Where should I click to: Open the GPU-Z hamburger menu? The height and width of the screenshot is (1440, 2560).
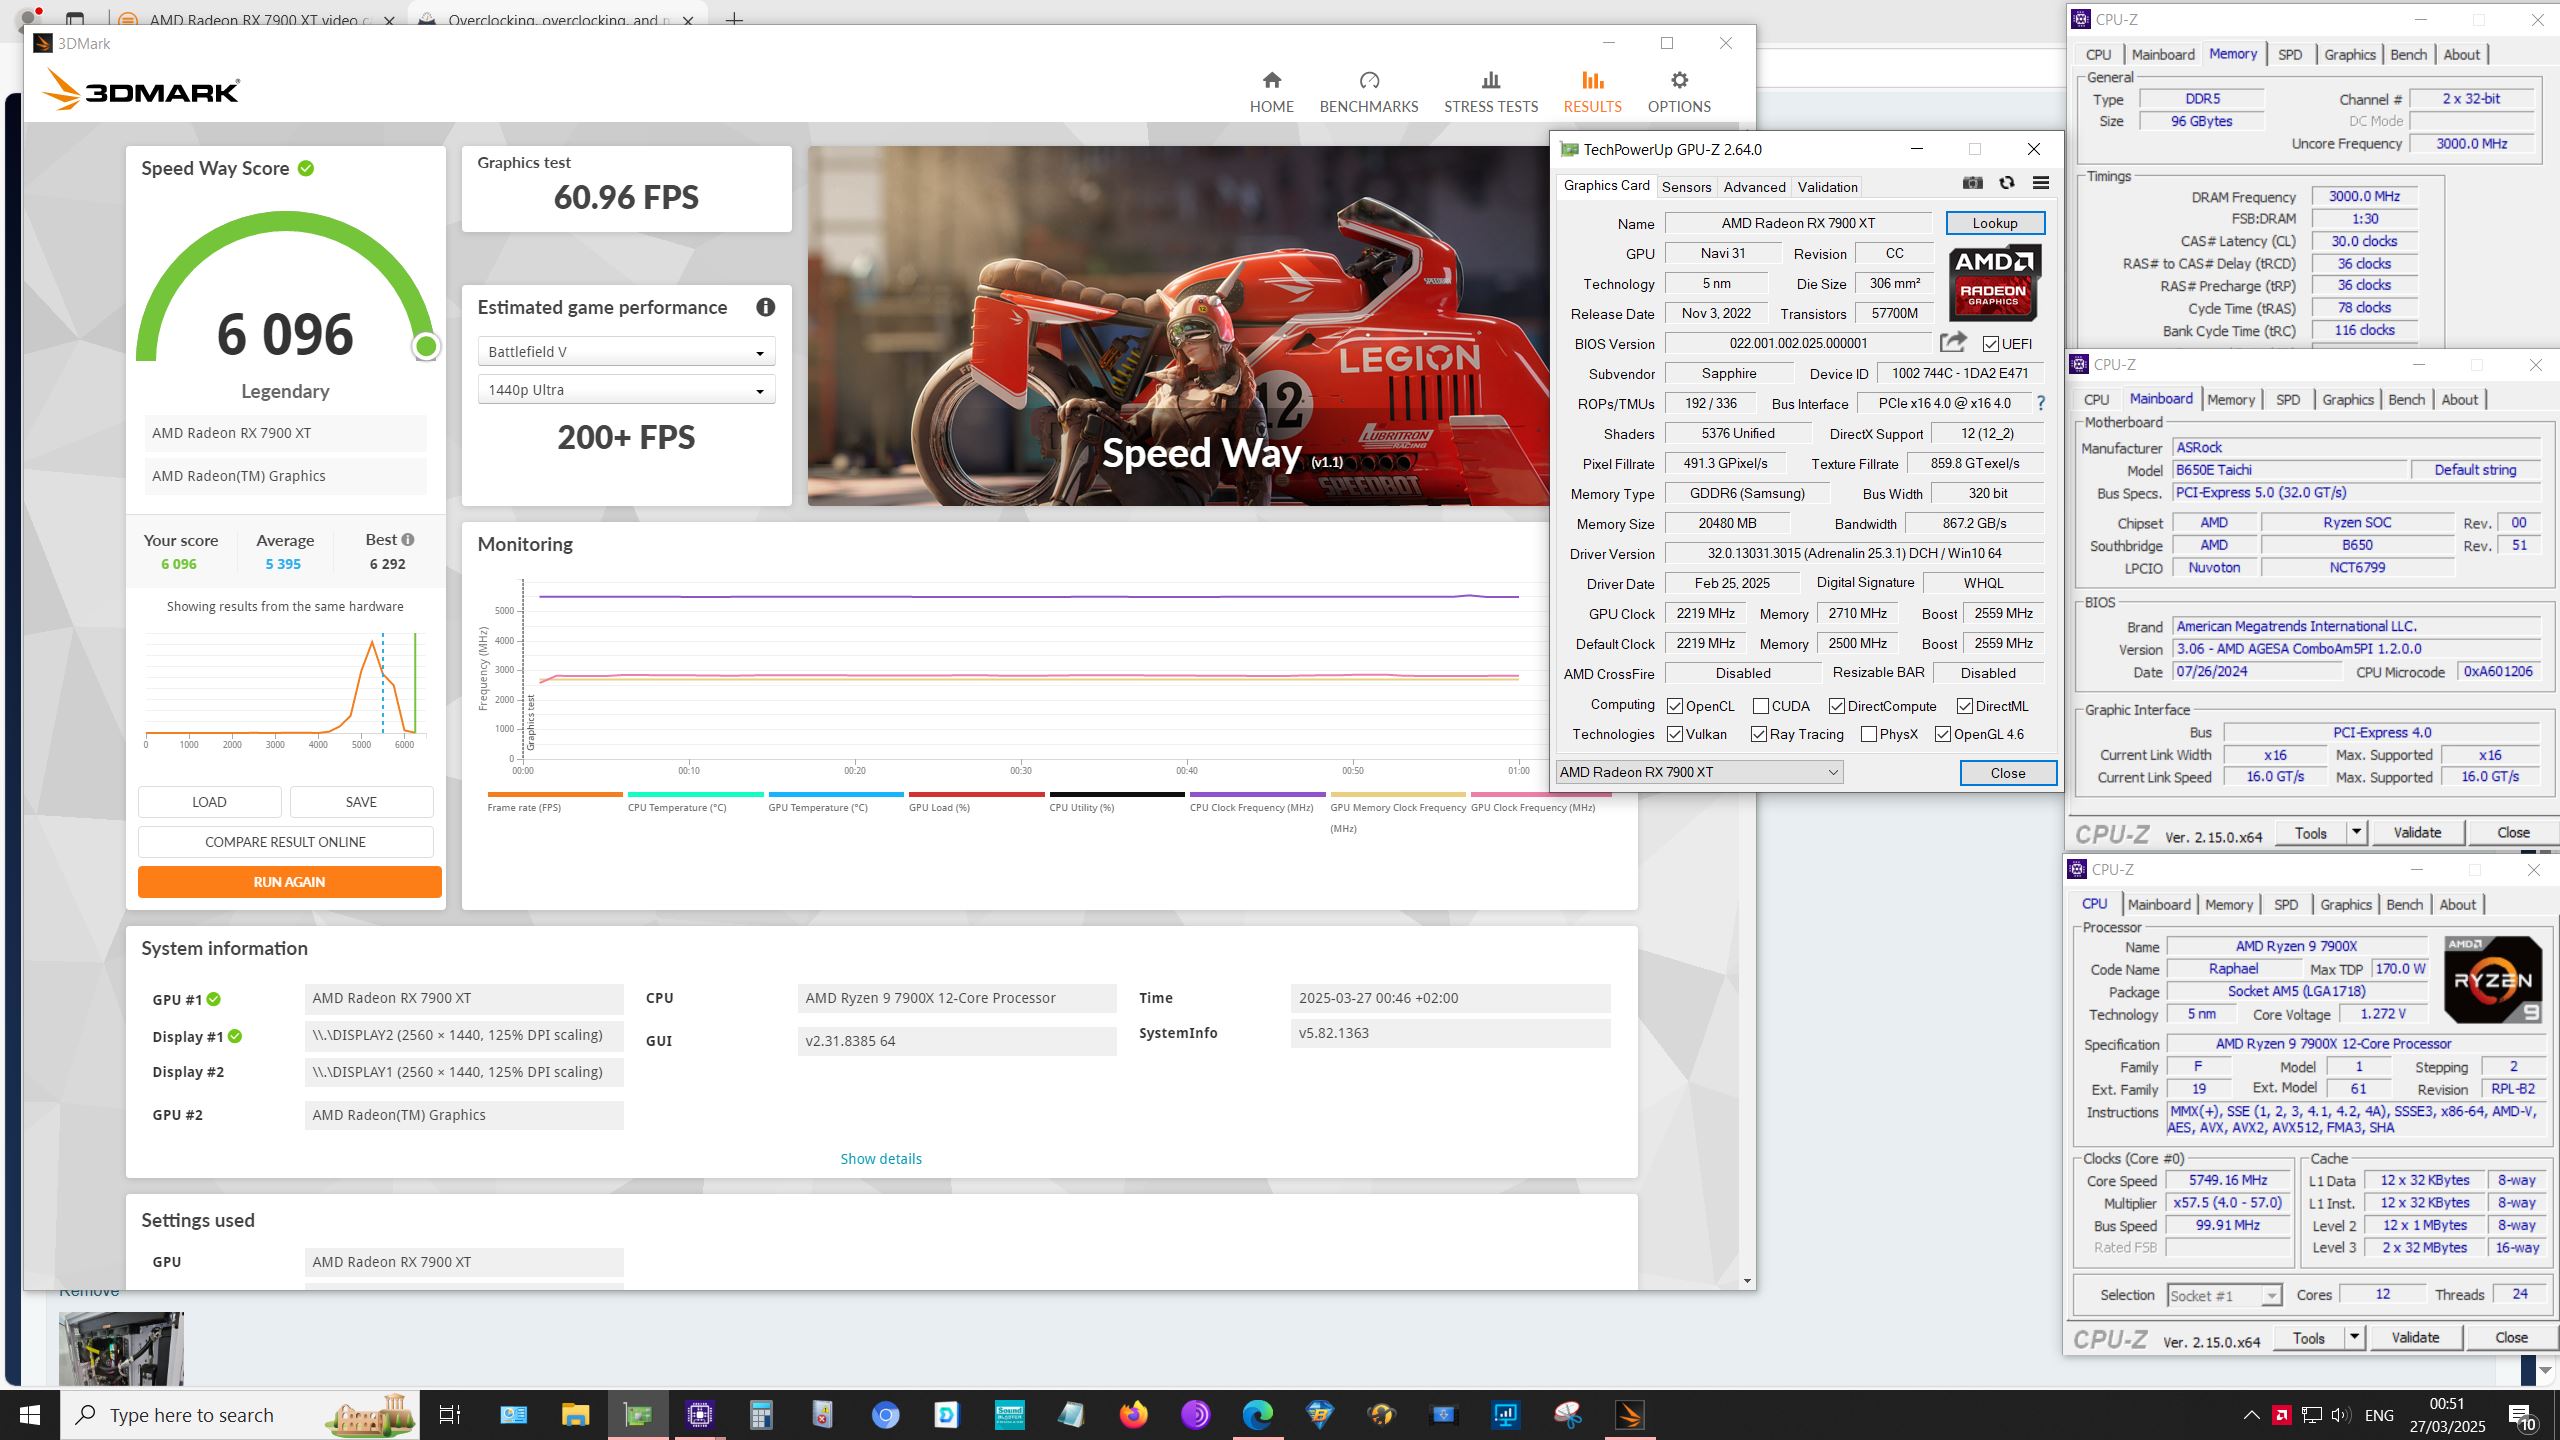point(2041,183)
